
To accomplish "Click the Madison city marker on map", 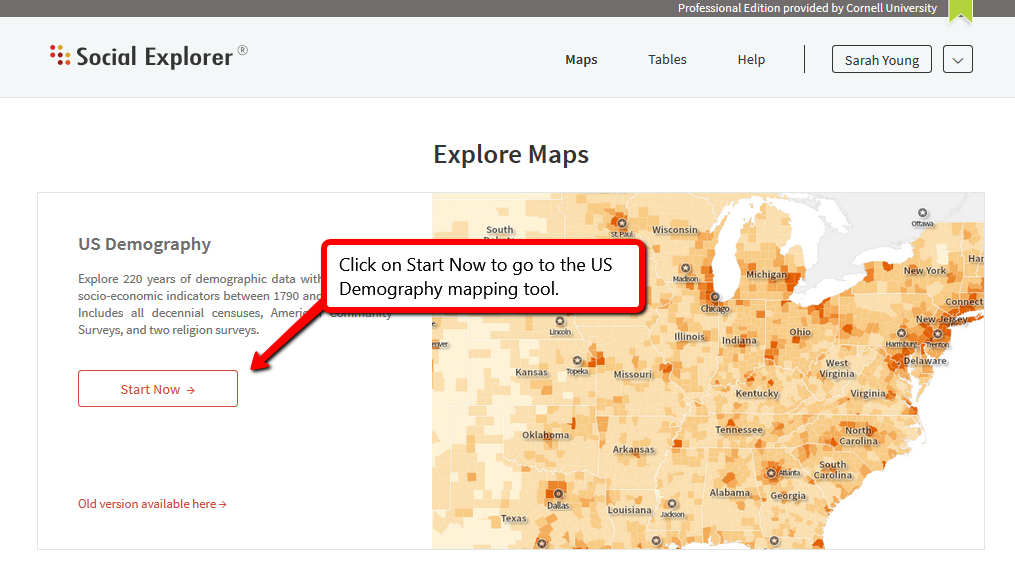I will tap(685, 268).
